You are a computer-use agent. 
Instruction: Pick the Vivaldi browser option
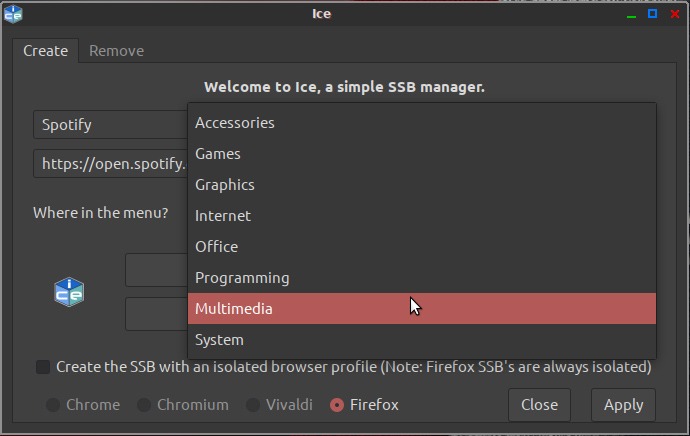tap(253, 405)
